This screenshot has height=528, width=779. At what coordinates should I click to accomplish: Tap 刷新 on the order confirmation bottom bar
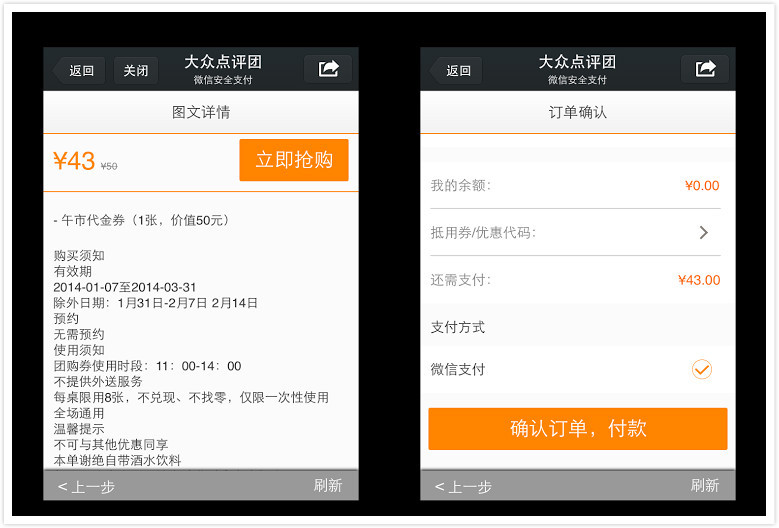pyautogui.click(x=705, y=485)
